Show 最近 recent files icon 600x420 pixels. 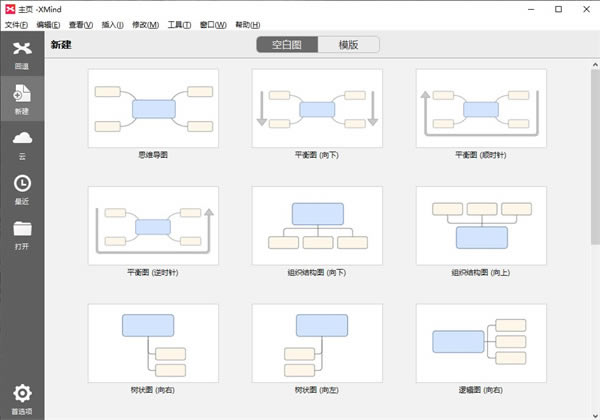[x=21, y=185]
